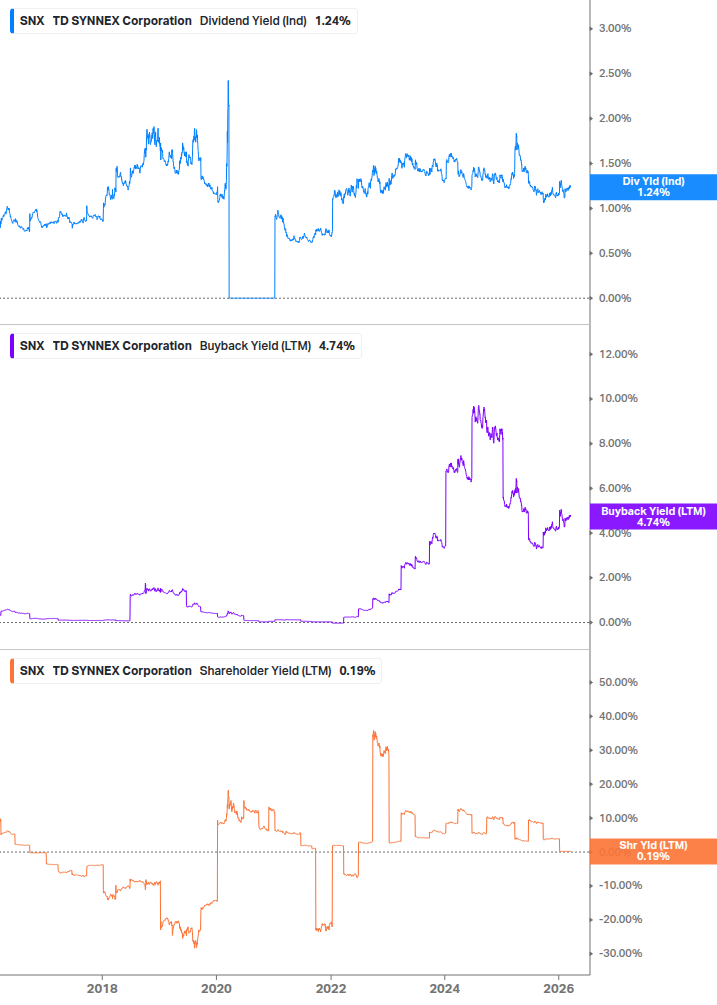Click the 2026 label on the time axis
Screen dimensions: 717x1005
[559, 988]
